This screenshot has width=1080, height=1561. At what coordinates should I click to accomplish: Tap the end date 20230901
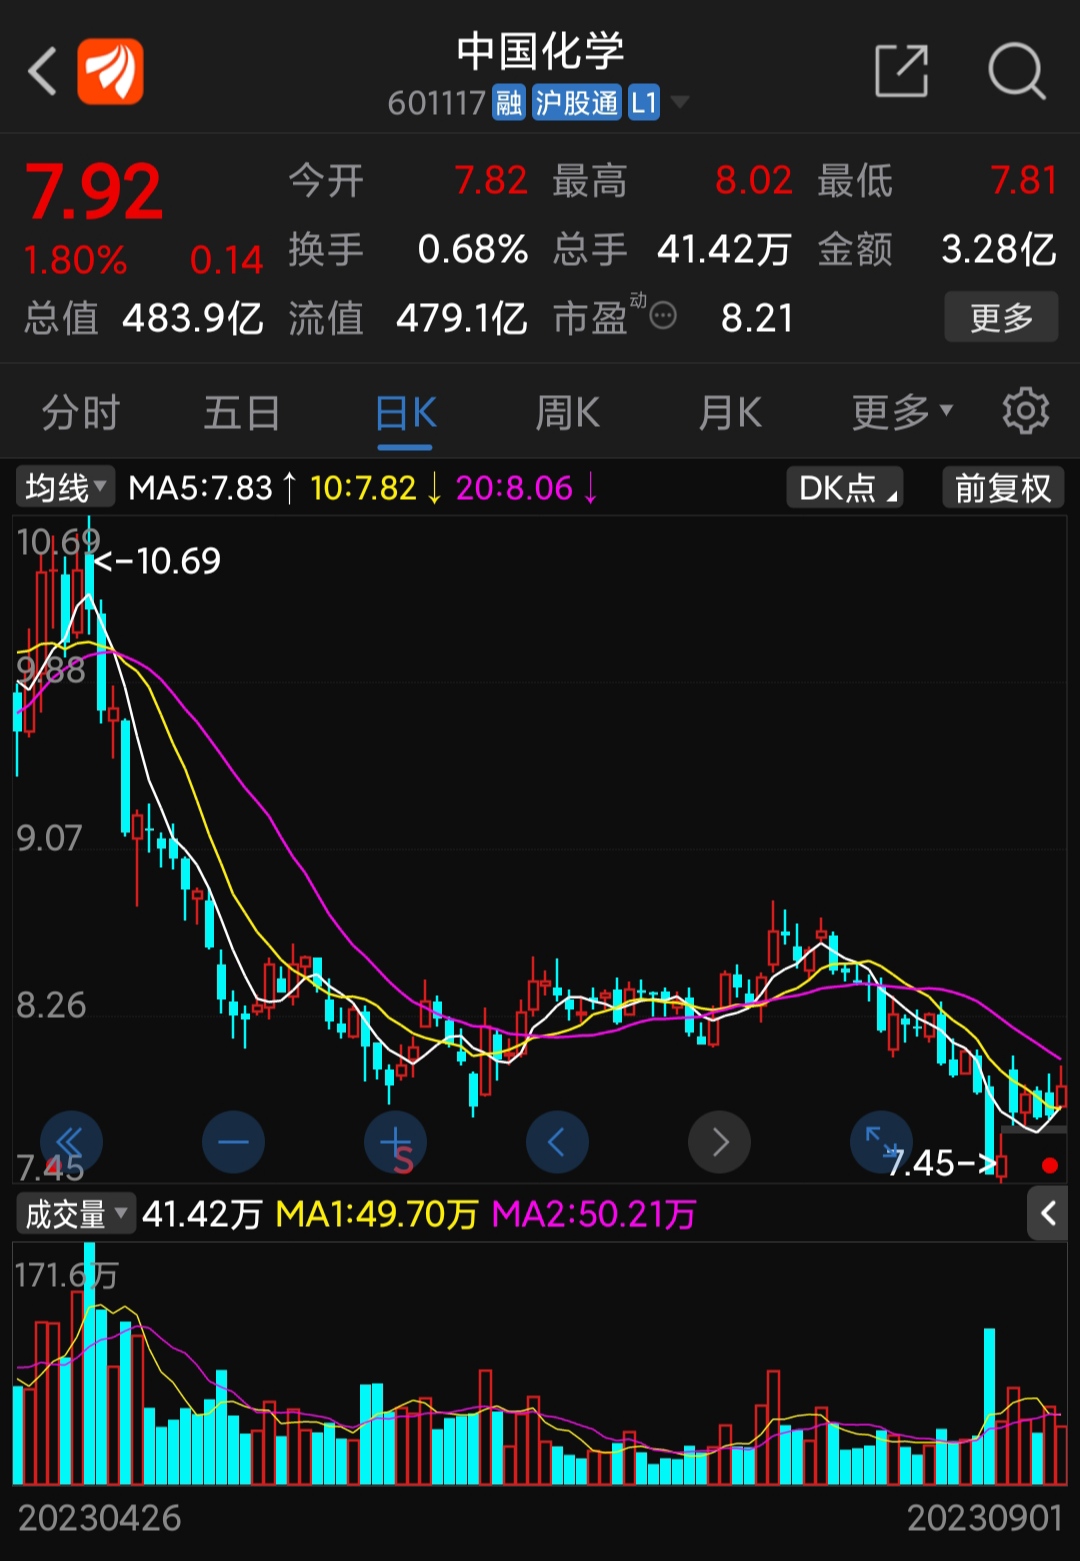pyautogui.click(x=984, y=1518)
